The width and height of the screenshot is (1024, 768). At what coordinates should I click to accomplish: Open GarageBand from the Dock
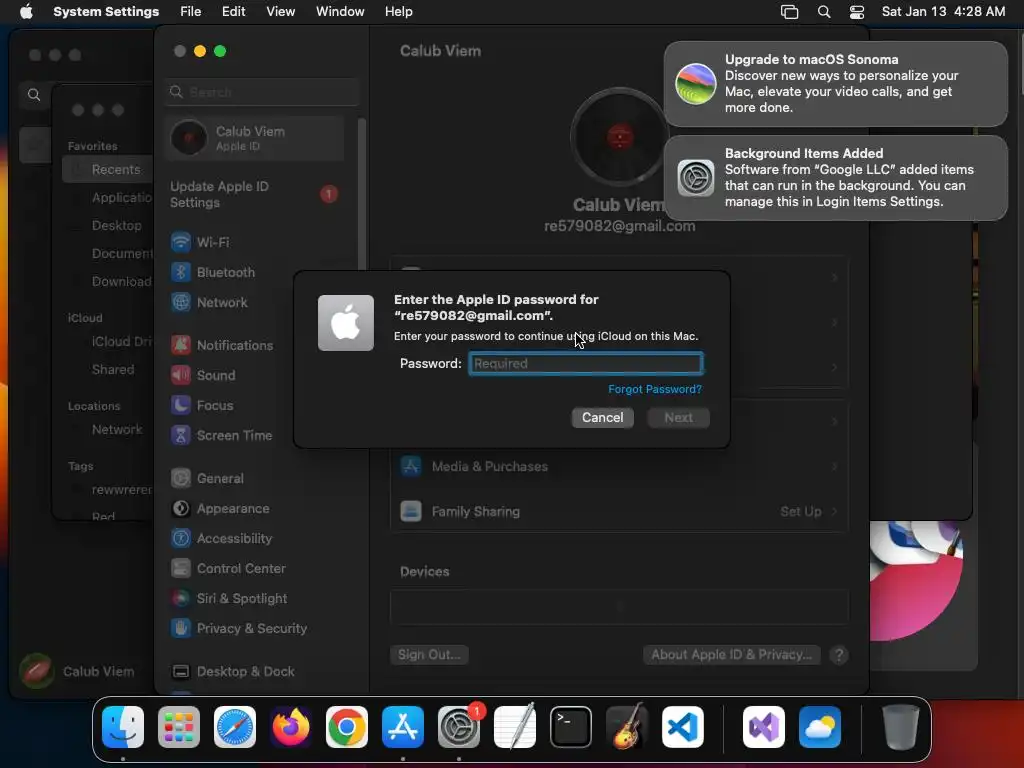[627, 727]
